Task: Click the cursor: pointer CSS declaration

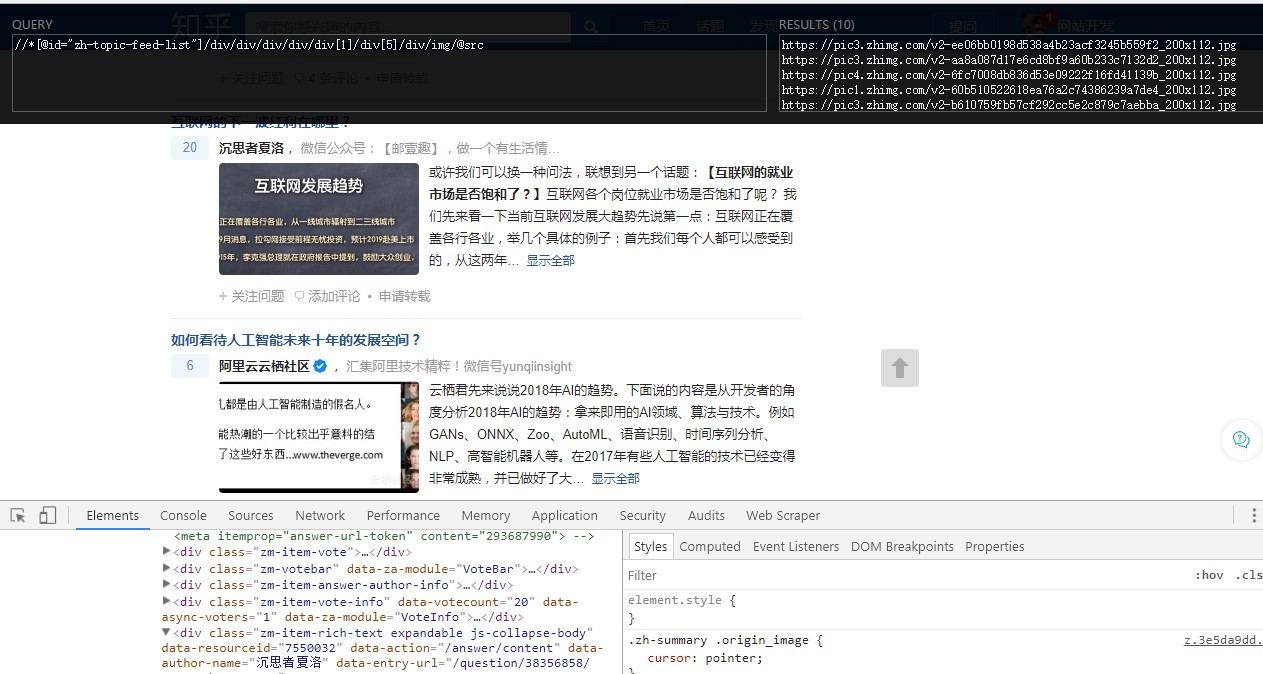Action: pyautogui.click(x=705, y=658)
